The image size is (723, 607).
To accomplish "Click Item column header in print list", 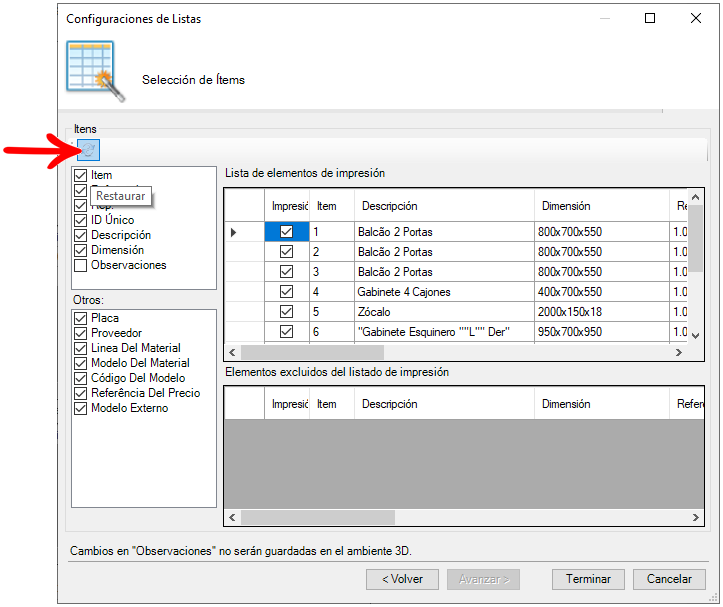I will coord(332,206).
